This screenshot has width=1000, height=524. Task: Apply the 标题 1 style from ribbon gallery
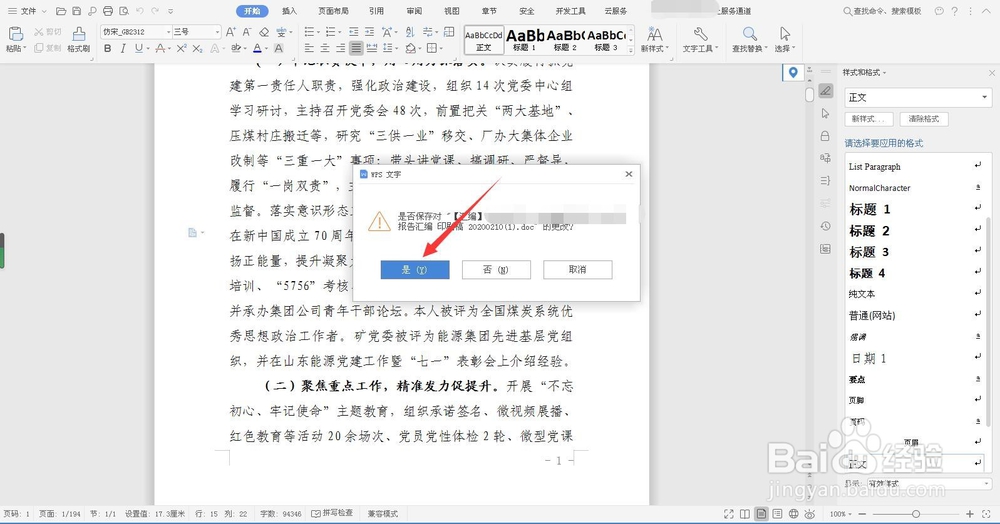pyautogui.click(x=526, y=40)
